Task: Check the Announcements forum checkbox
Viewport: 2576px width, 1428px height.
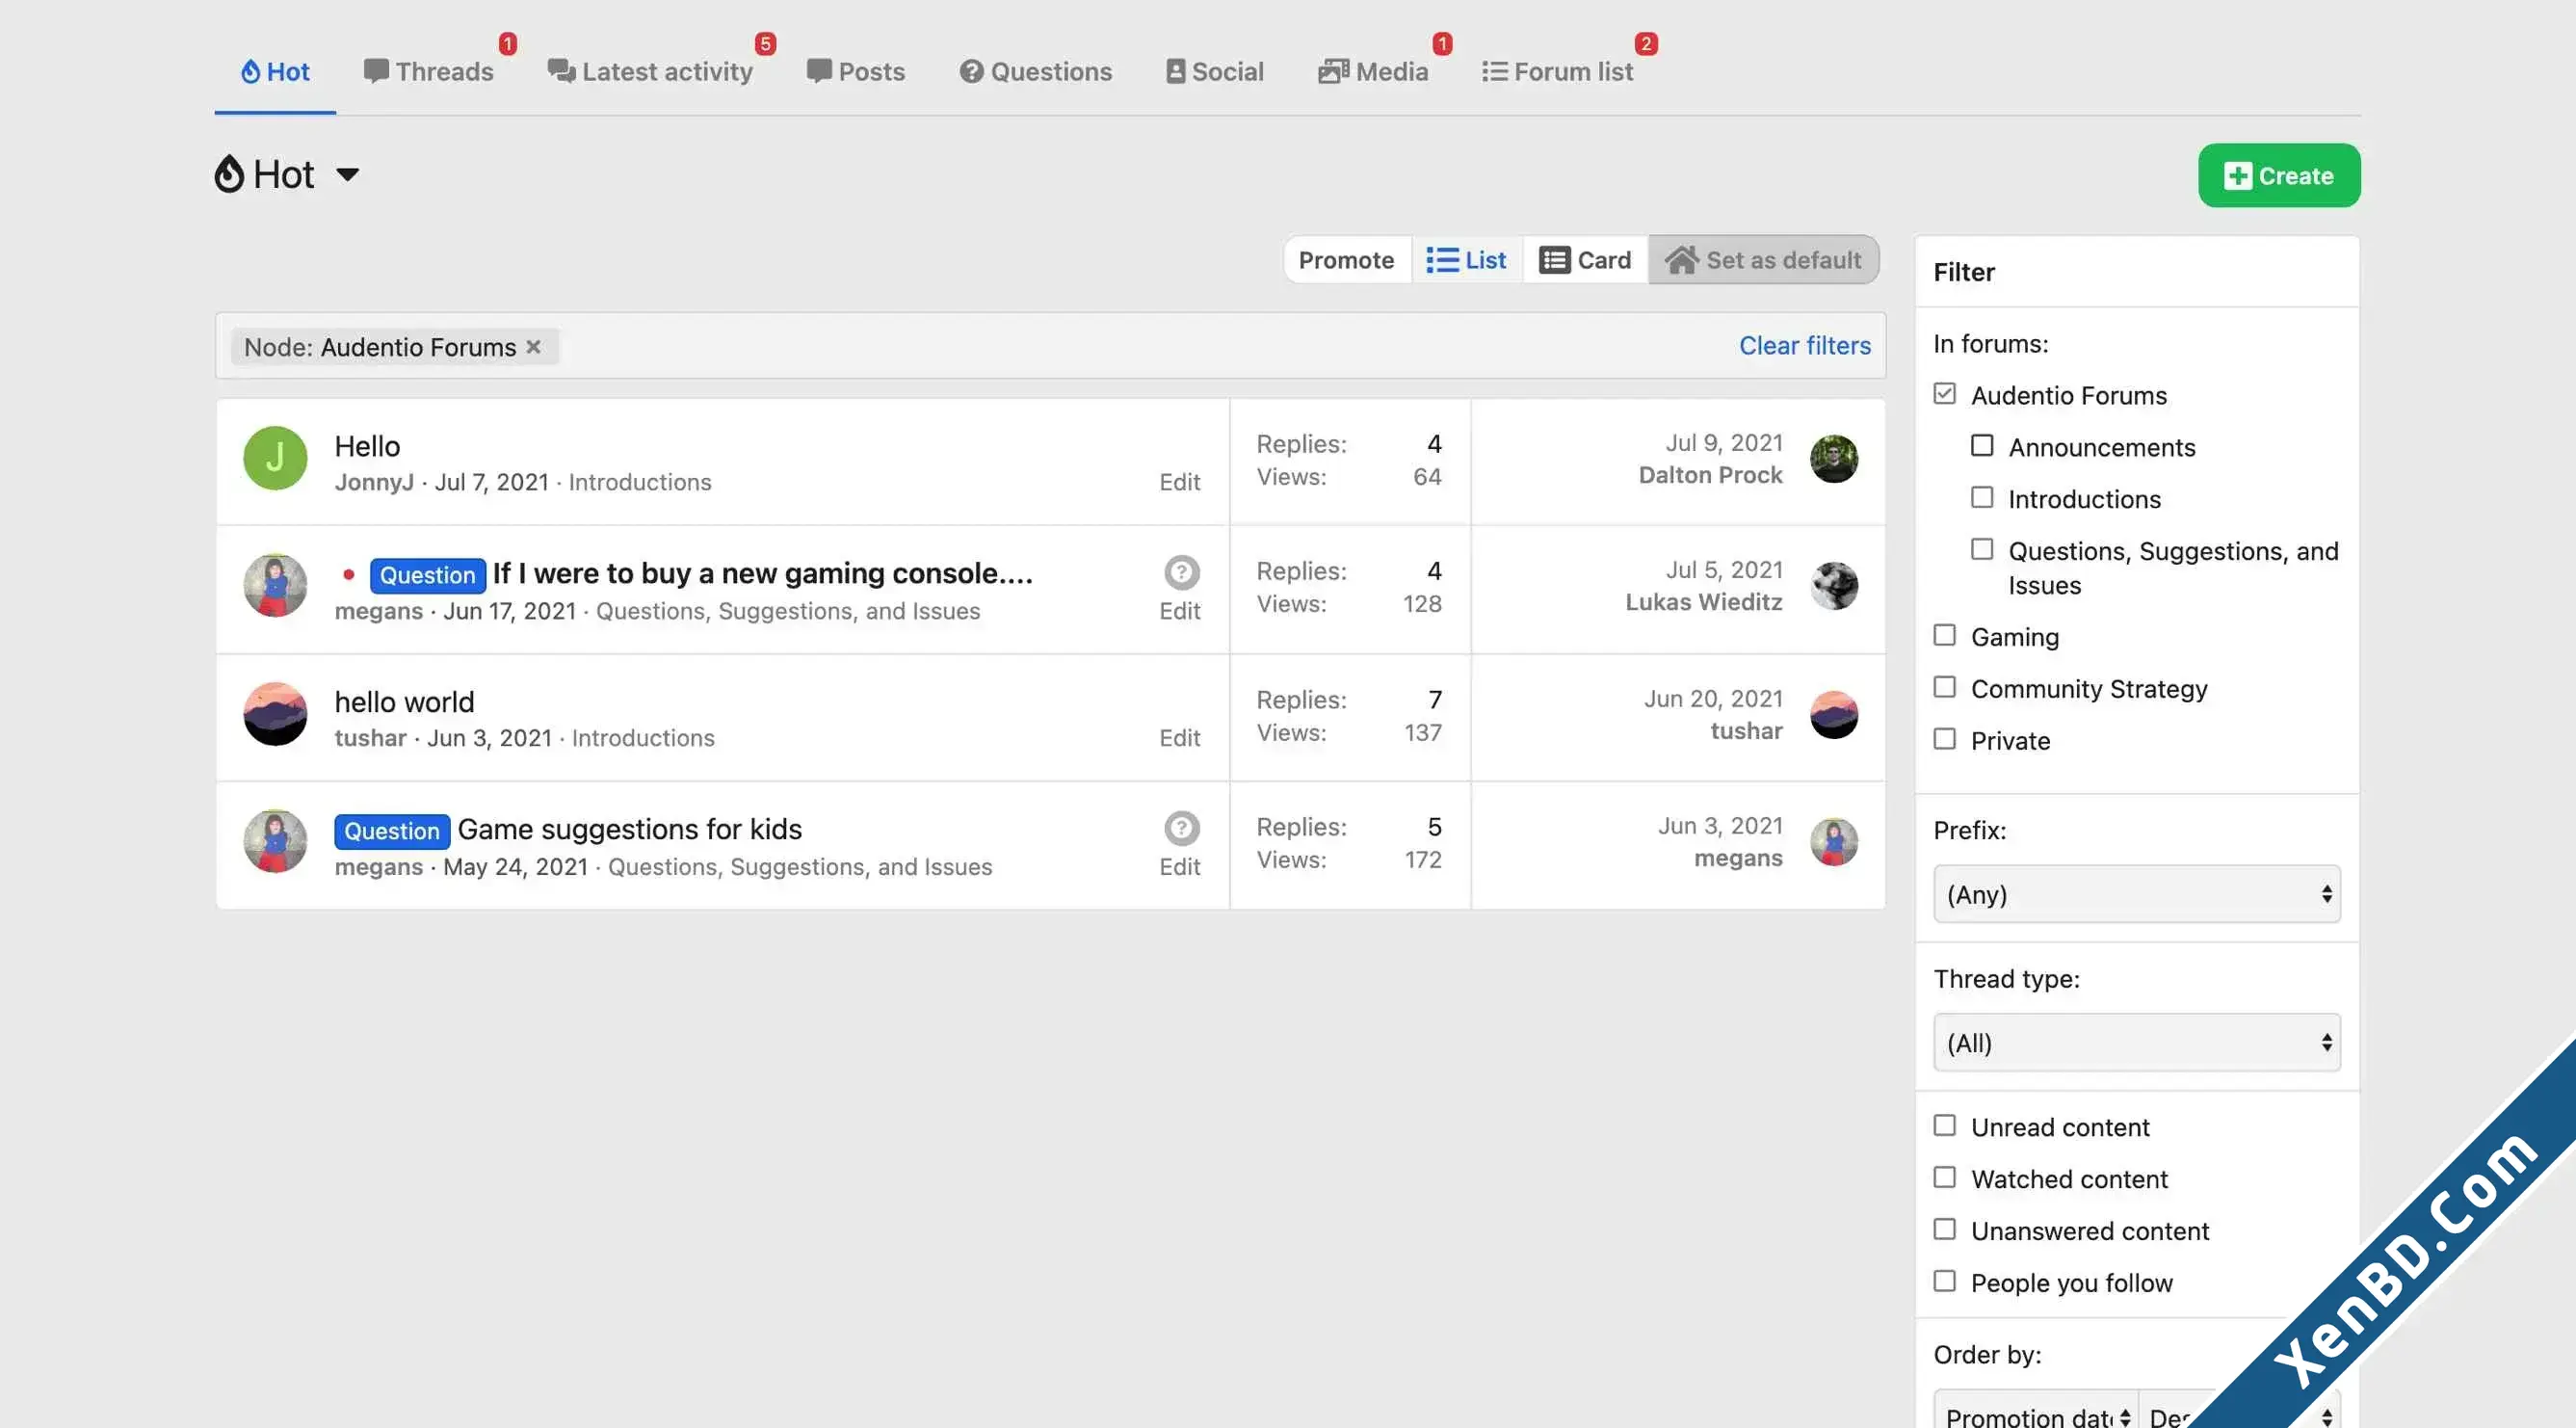Action: (x=1982, y=446)
